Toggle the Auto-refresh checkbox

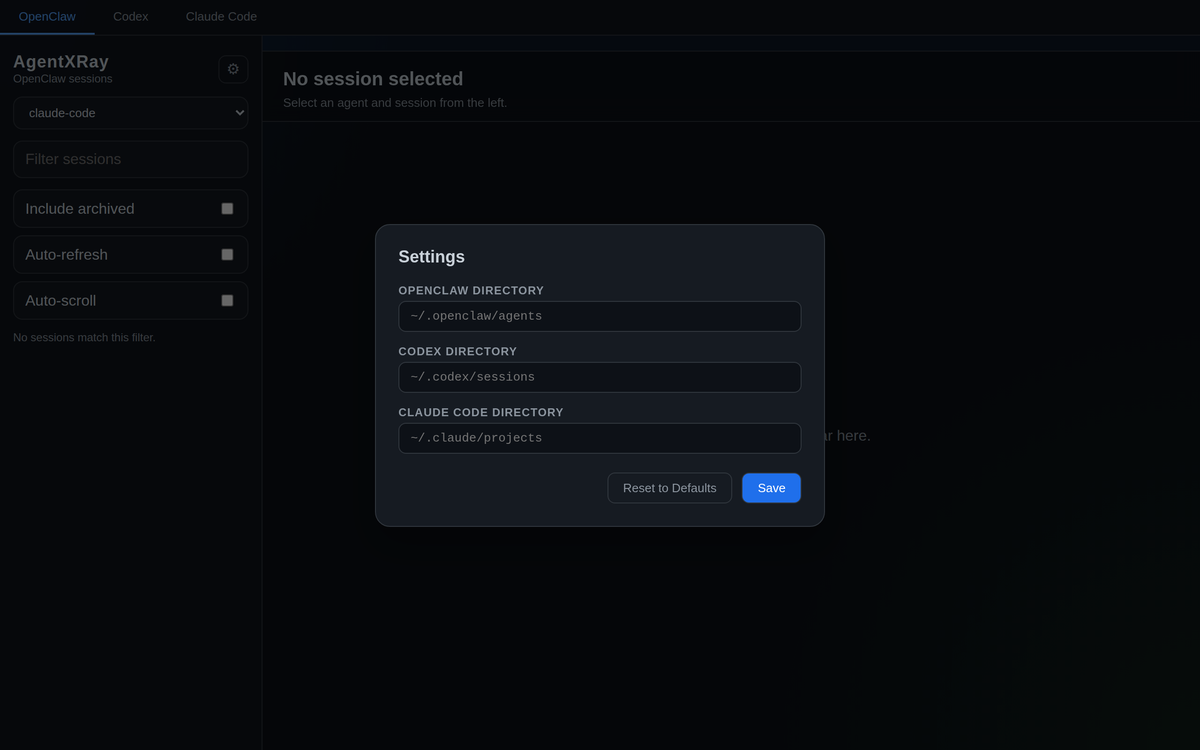click(x=227, y=255)
